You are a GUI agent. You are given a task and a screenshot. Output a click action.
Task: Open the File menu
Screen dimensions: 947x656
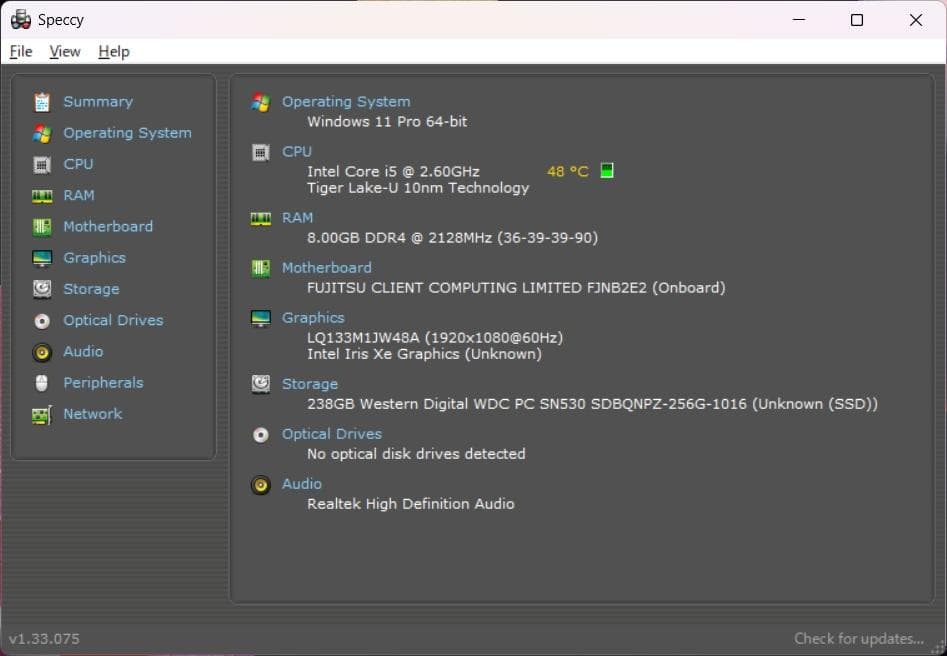tap(20, 51)
